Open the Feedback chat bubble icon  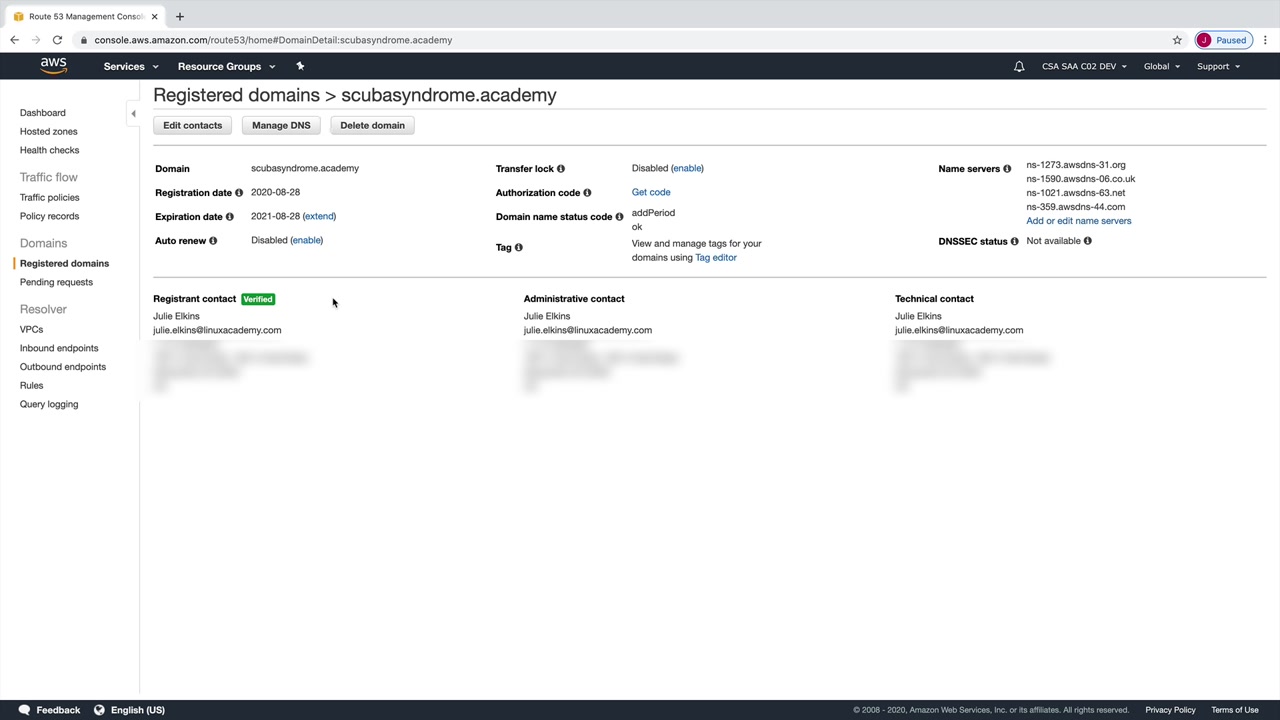click(24, 710)
